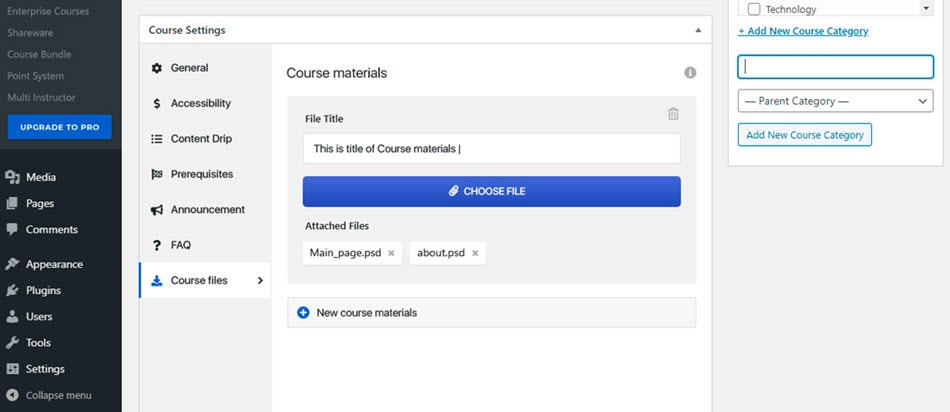This screenshot has width=950, height=412.
Task: Open the Announcement tab
Action: [x=205, y=210]
